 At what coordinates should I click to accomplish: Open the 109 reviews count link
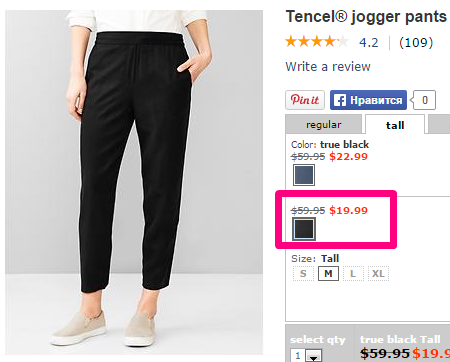pyautogui.click(x=416, y=43)
